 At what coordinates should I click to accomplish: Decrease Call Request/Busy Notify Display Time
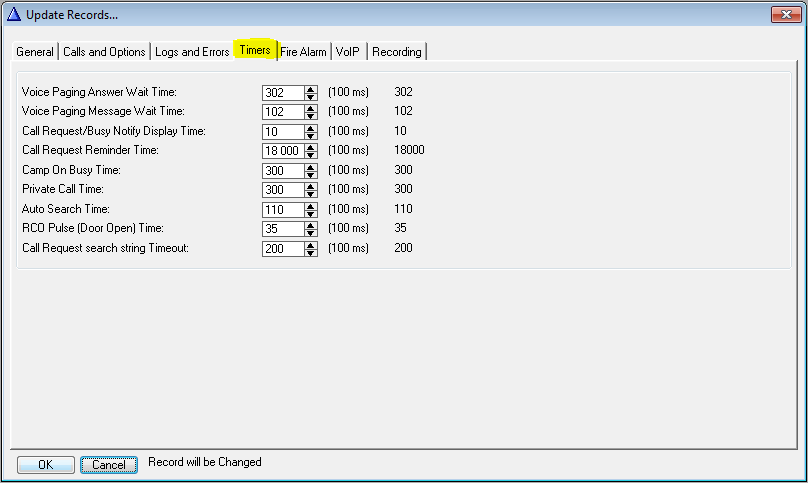(x=311, y=136)
